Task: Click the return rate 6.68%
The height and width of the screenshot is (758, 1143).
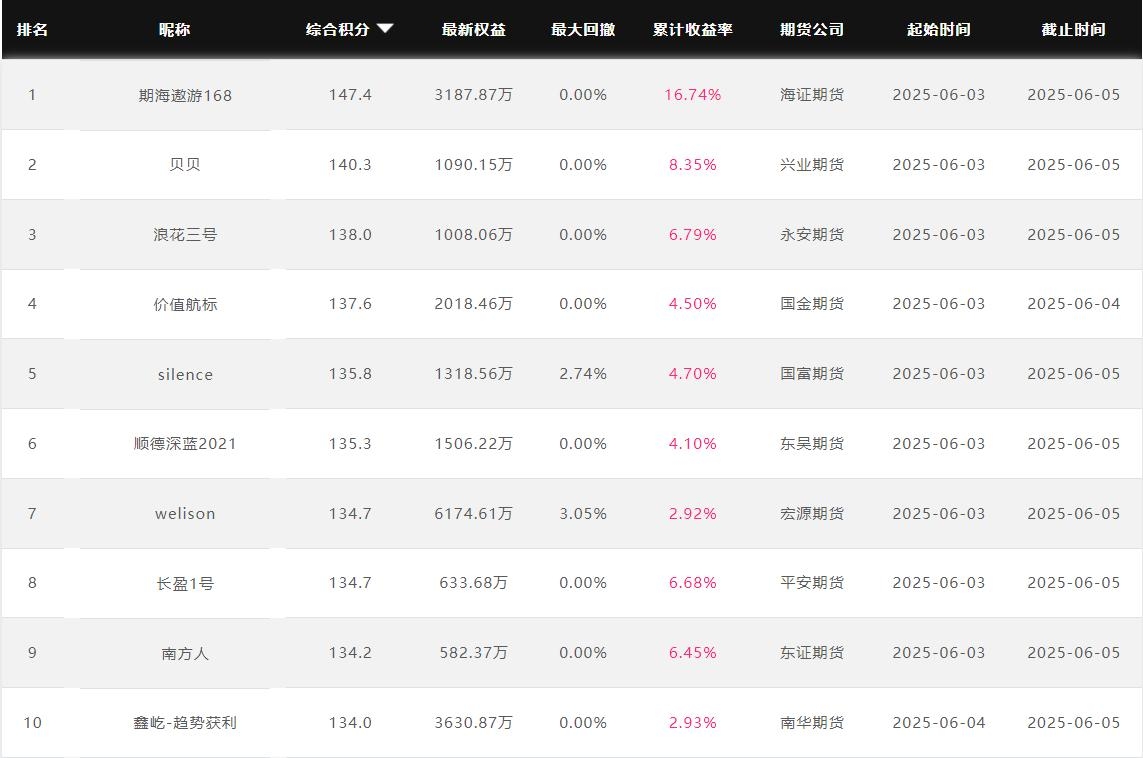Action: click(693, 583)
